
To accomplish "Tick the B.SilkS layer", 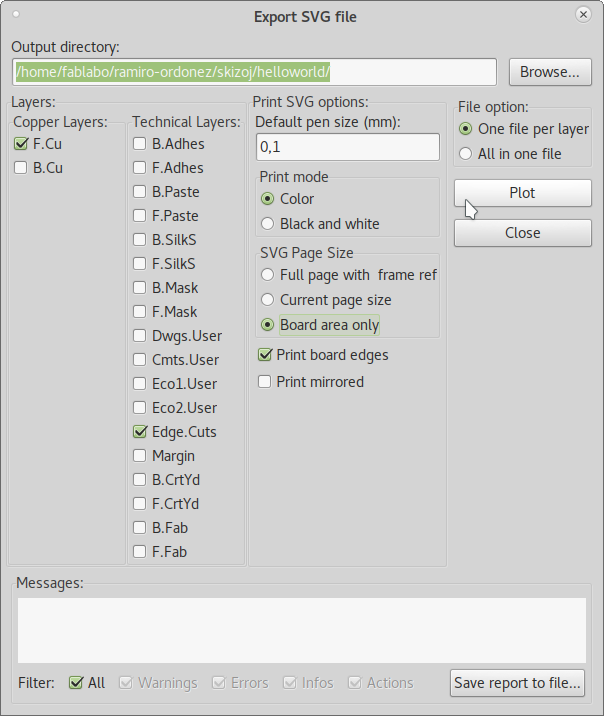I will tap(139, 239).
